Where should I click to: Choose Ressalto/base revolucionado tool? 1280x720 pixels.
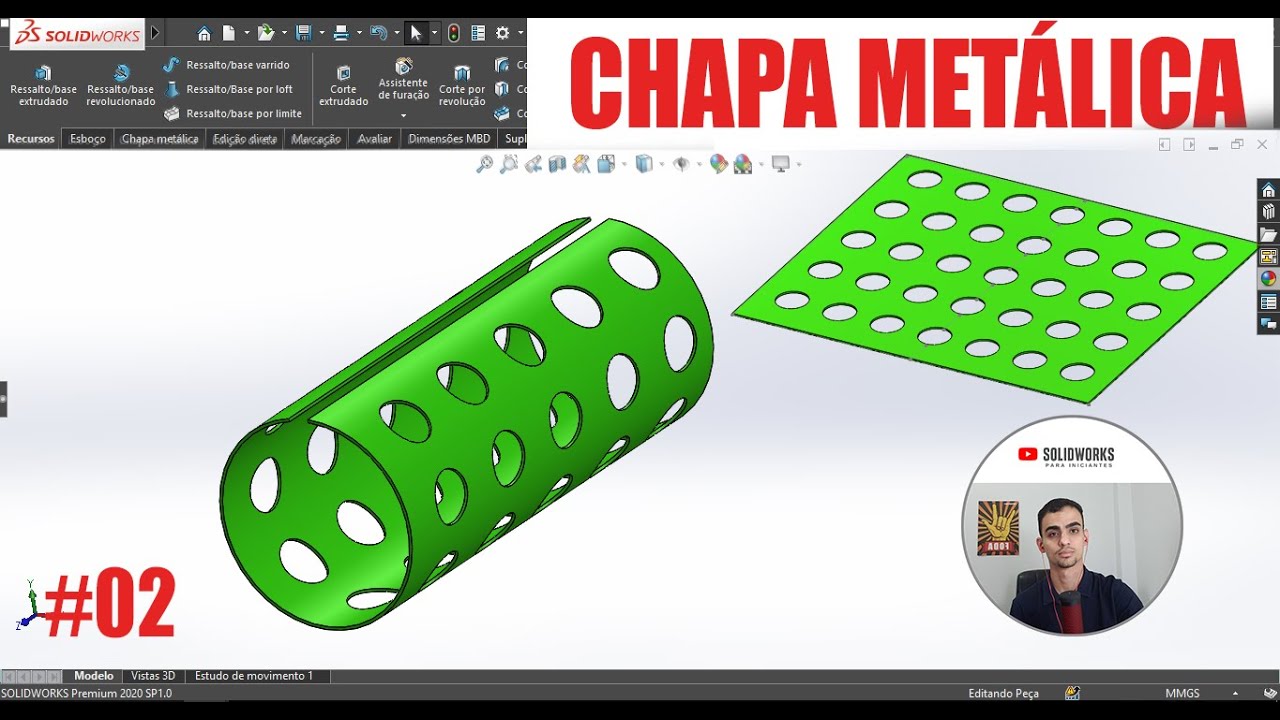point(121,86)
